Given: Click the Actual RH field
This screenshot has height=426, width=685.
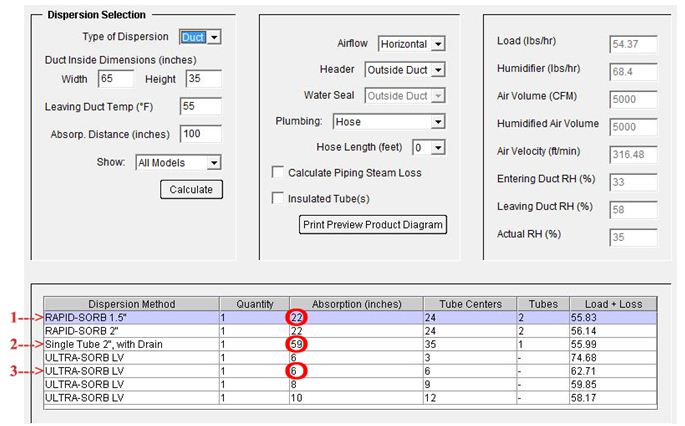Looking at the screenshot, I should pos(633,237).
